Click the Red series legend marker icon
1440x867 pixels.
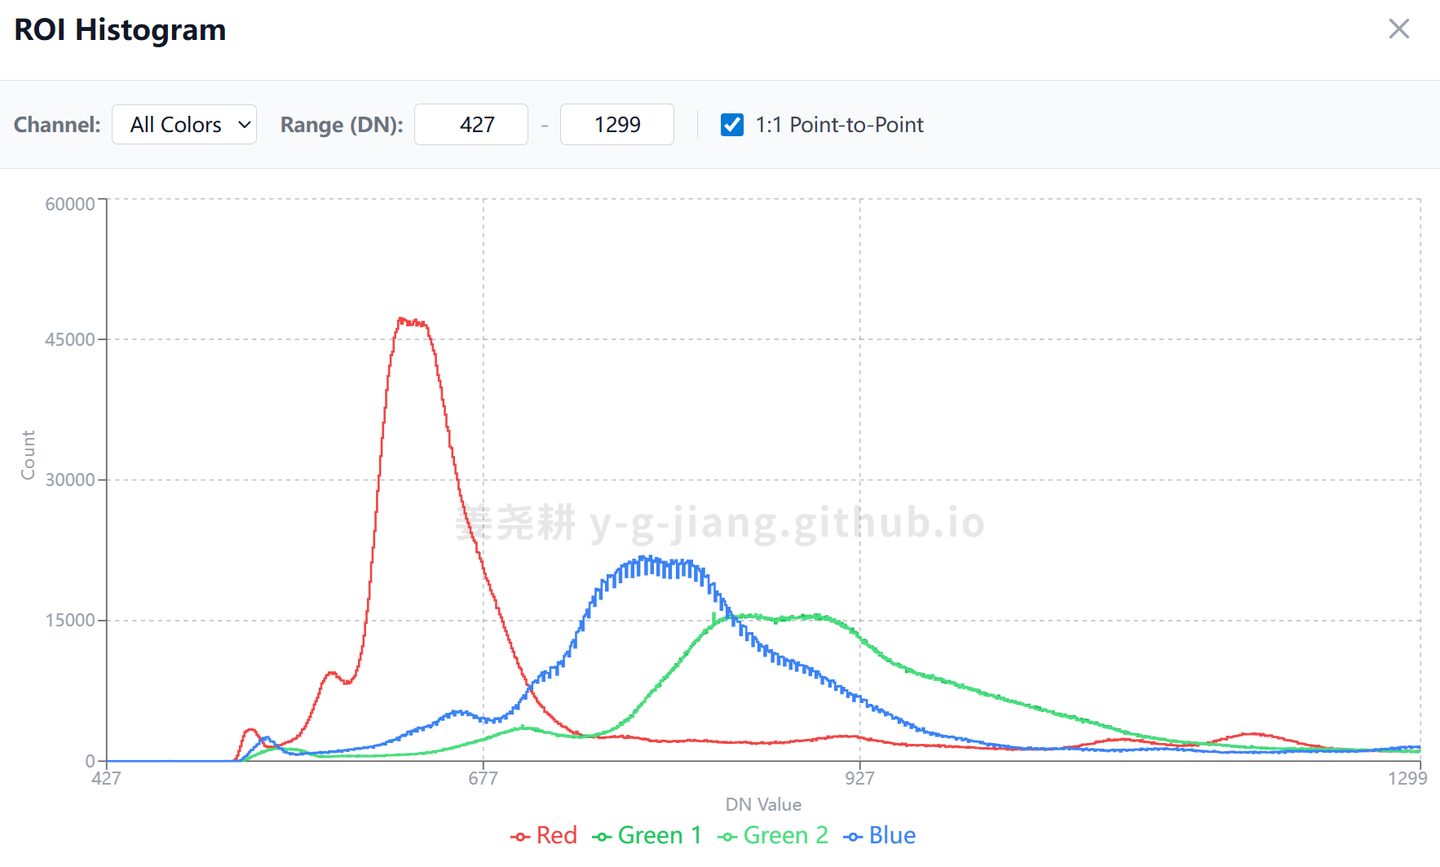point(520,836)
